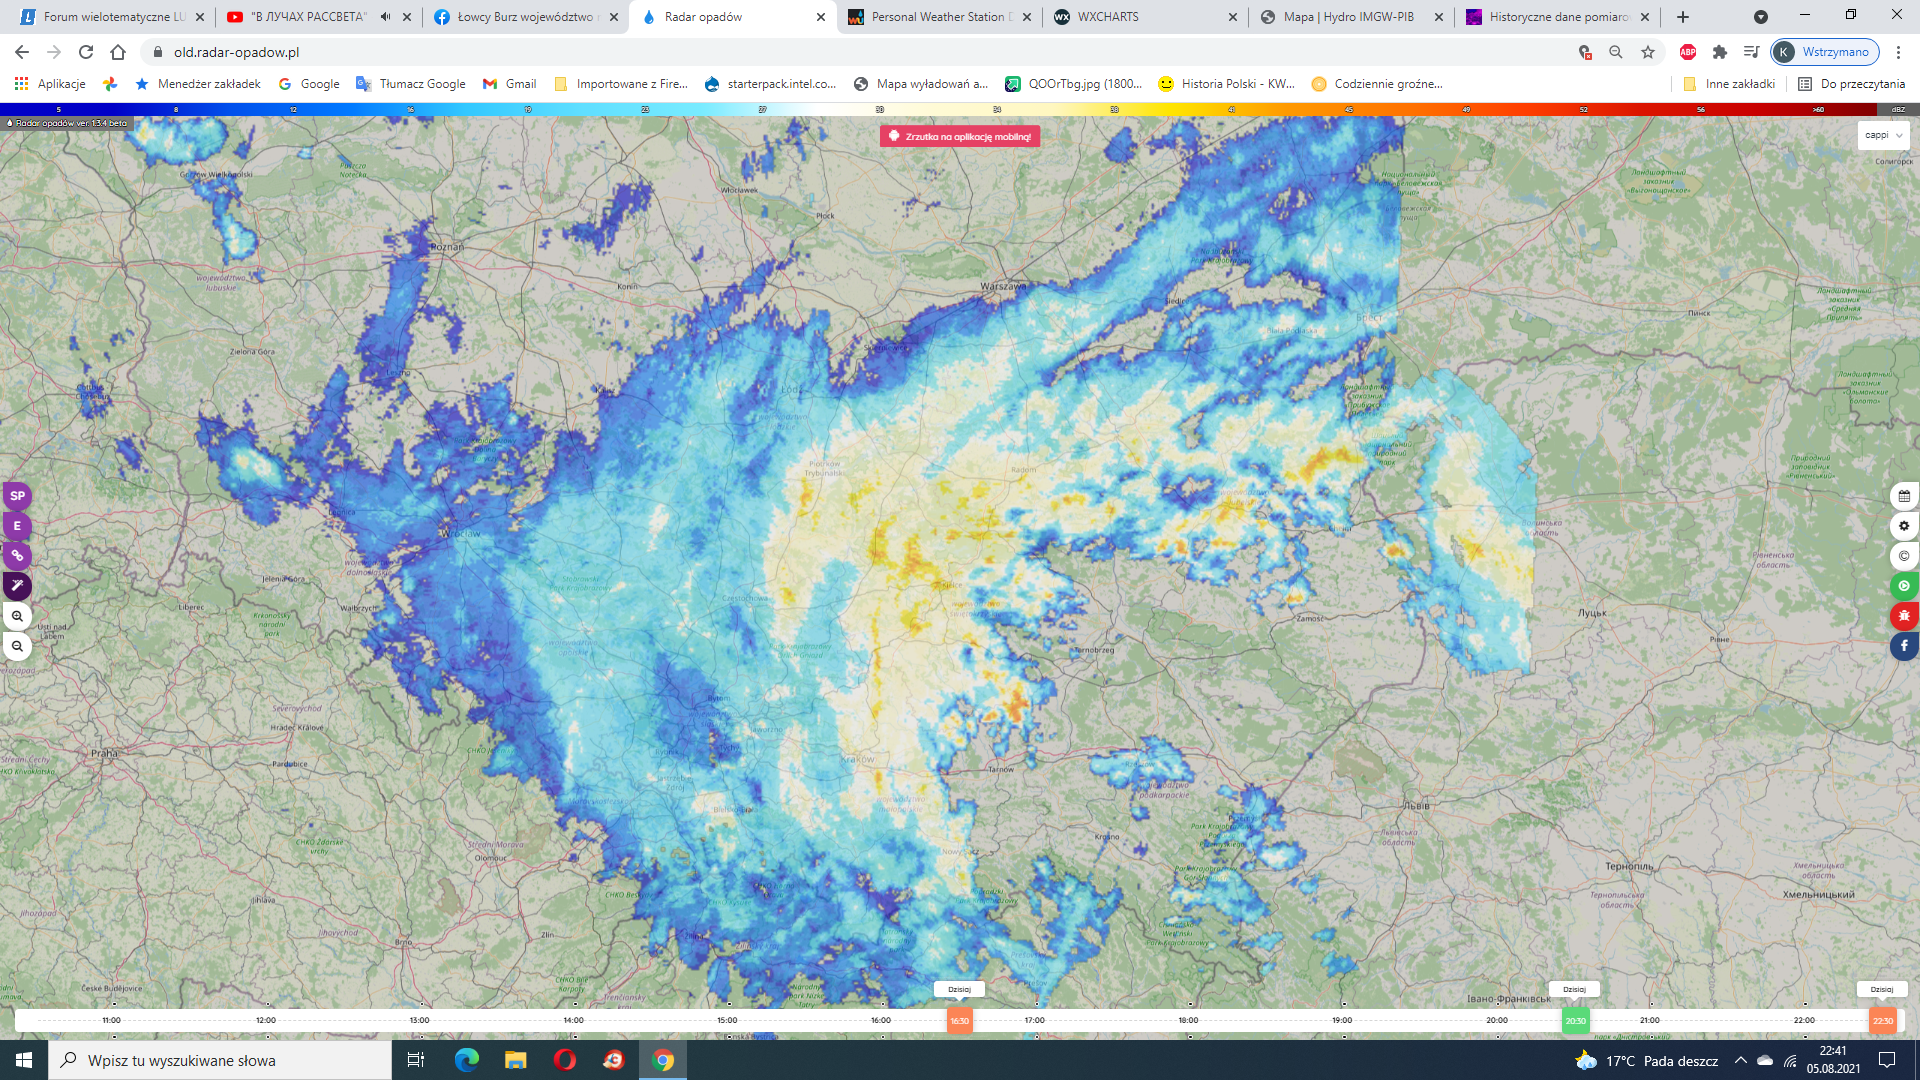Open the calendar date picker icon

[1904, 496]
